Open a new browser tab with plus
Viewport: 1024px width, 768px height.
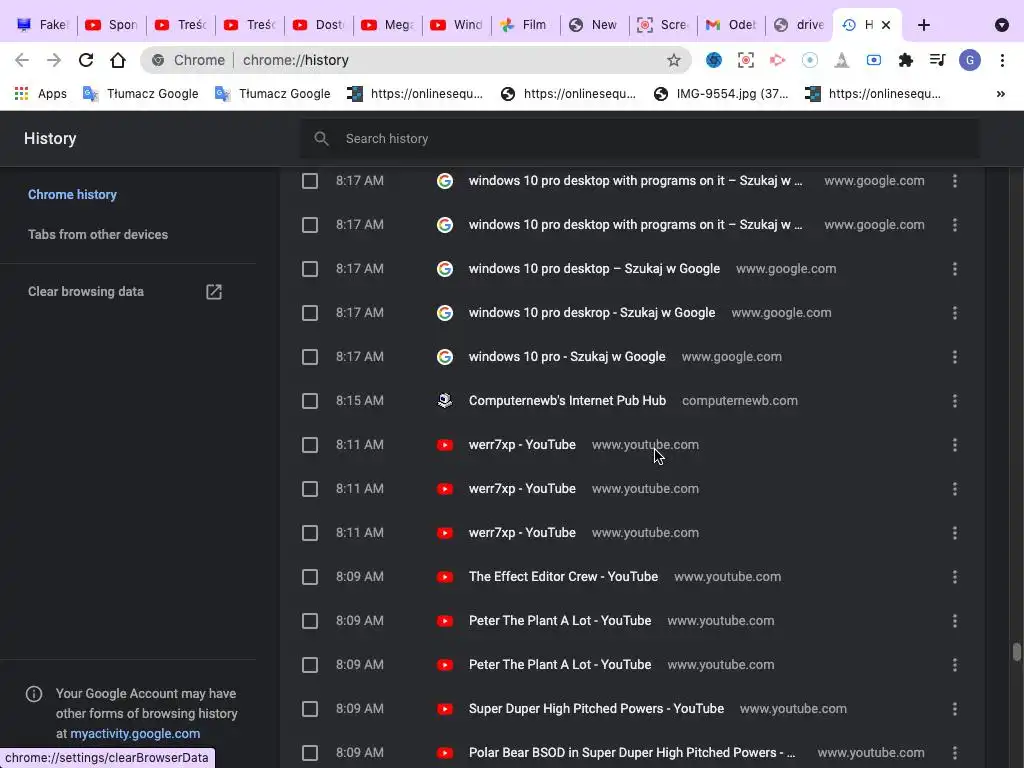(923, 25)
